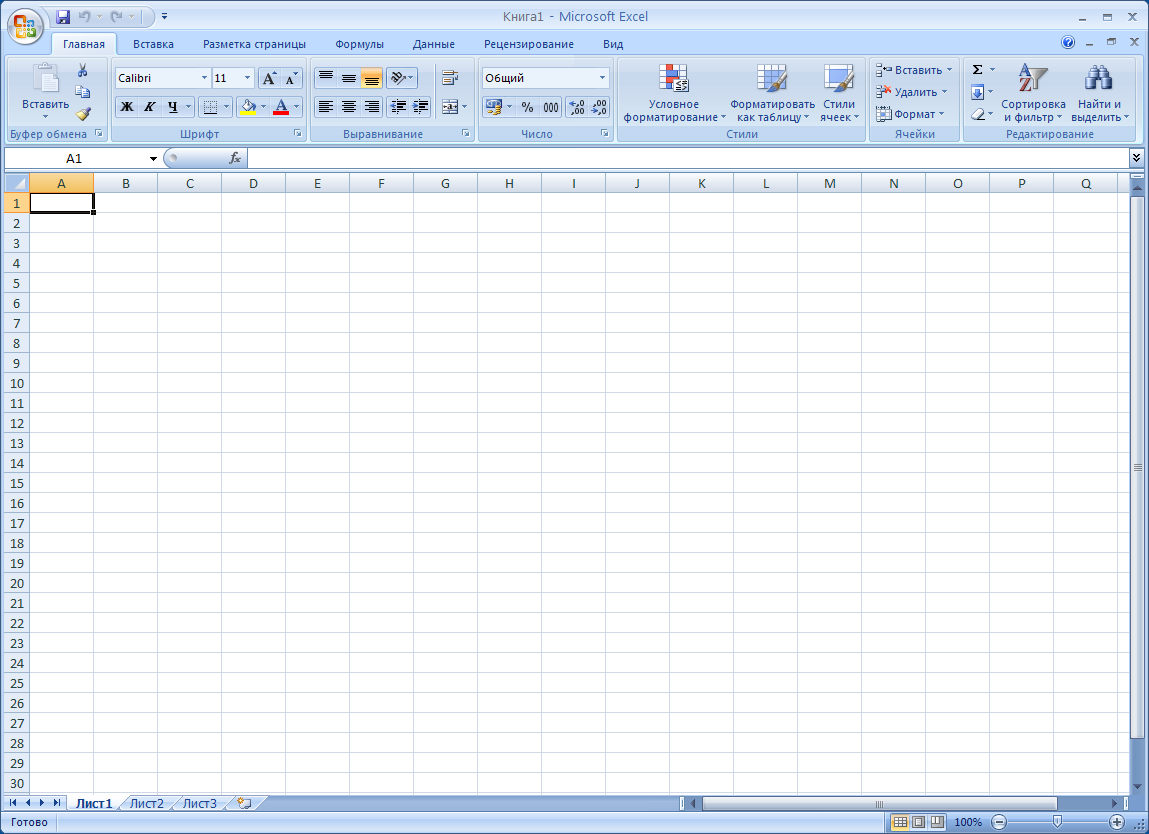Viewport: 1149px width, 834px height.
Task: Switch to the Разметка страницы tab
Action: [254, 44]
